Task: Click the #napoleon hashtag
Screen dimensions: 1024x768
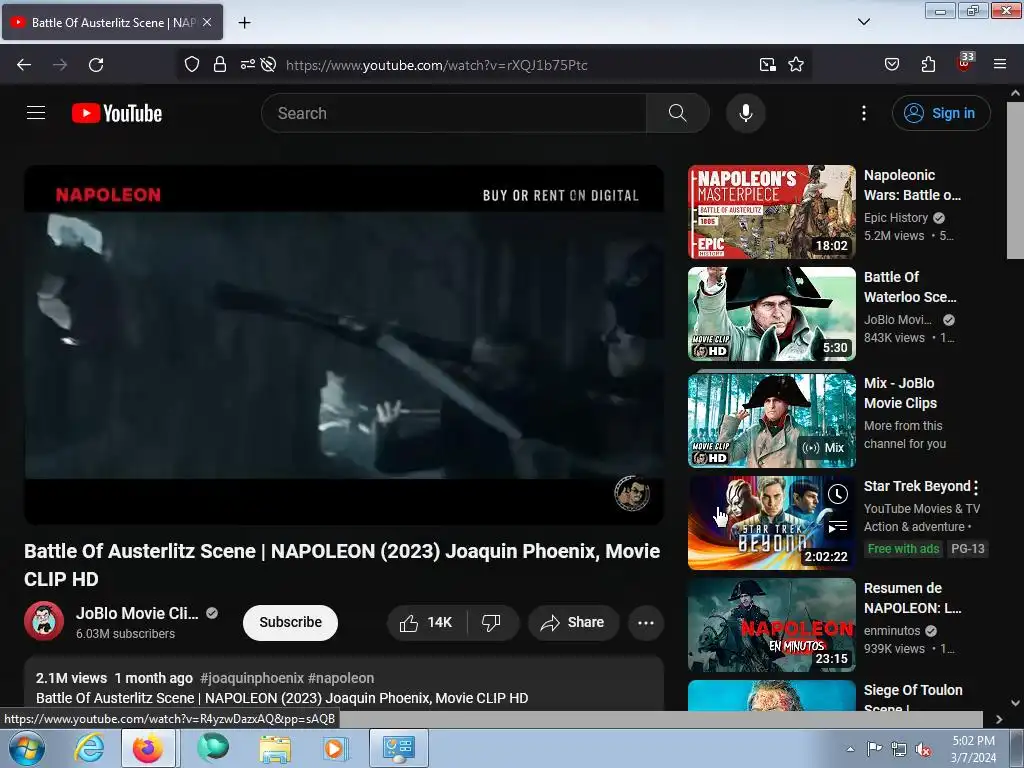Action: click(x=341, y=678)
